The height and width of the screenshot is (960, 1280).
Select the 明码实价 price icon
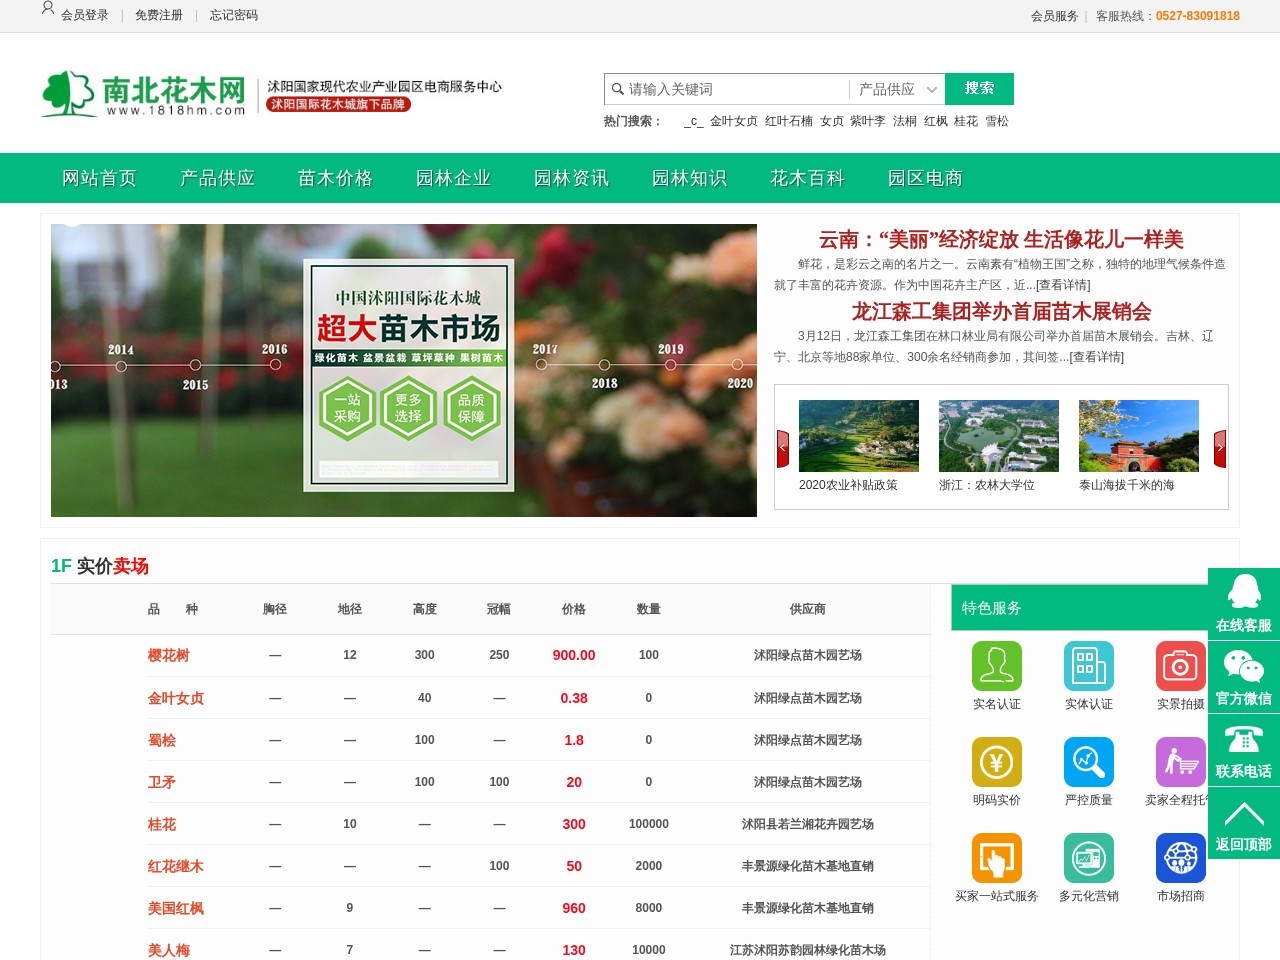996,761
